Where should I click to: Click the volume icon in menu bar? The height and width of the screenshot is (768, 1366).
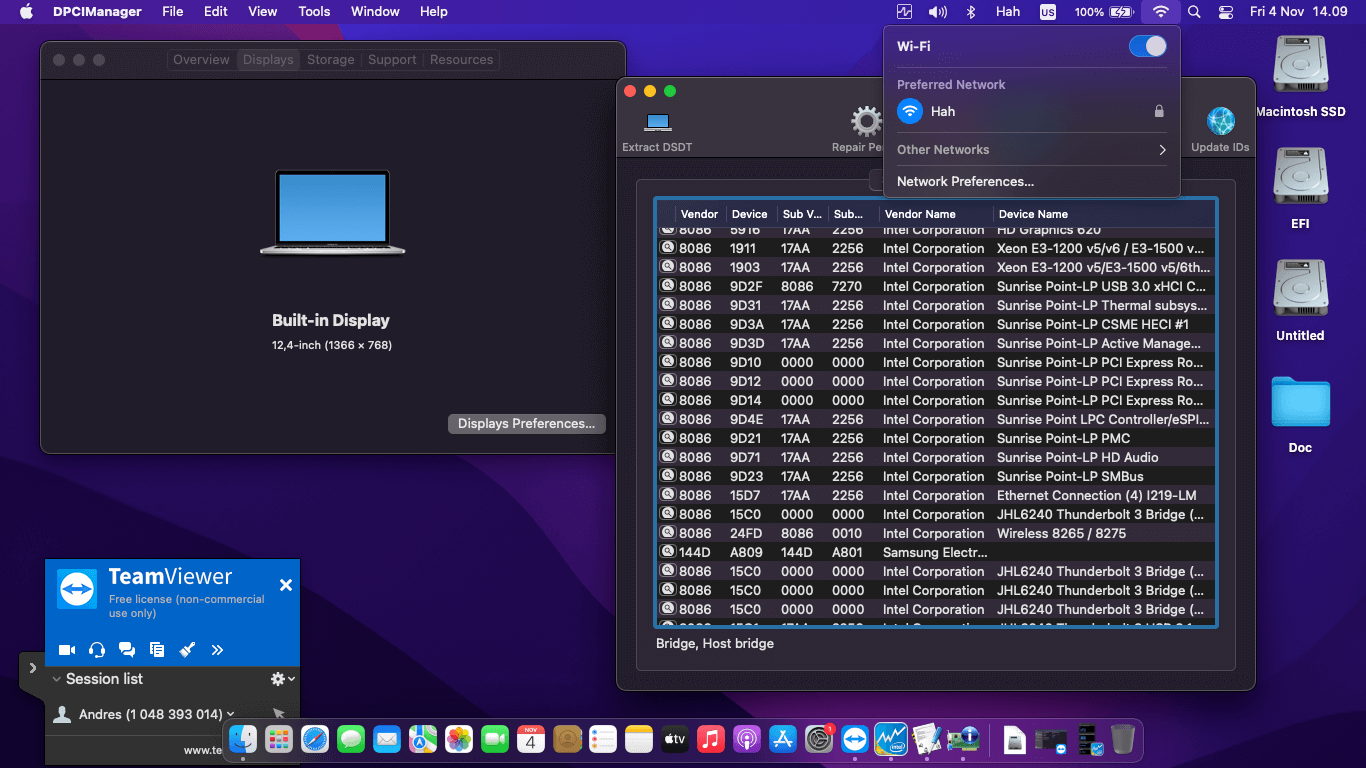pos(937,12)
